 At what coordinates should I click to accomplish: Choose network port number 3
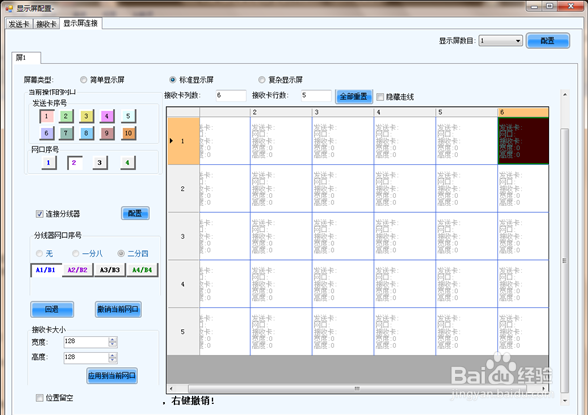point(100,163)
